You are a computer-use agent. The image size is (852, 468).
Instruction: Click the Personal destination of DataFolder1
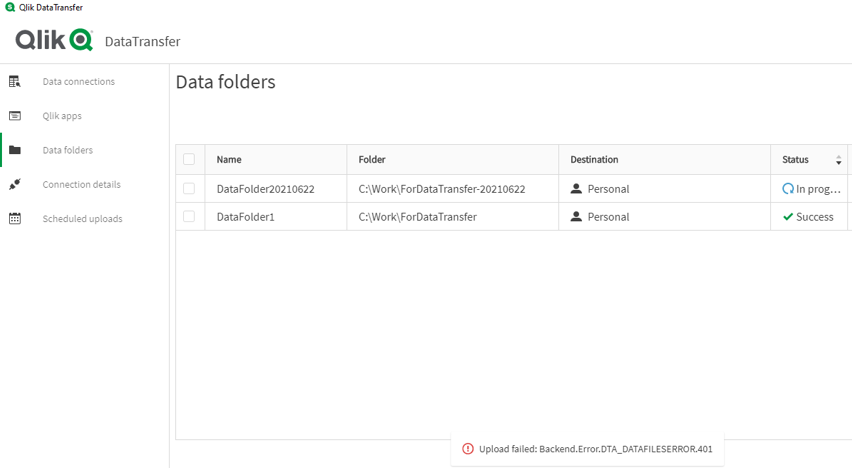(607, 217)
